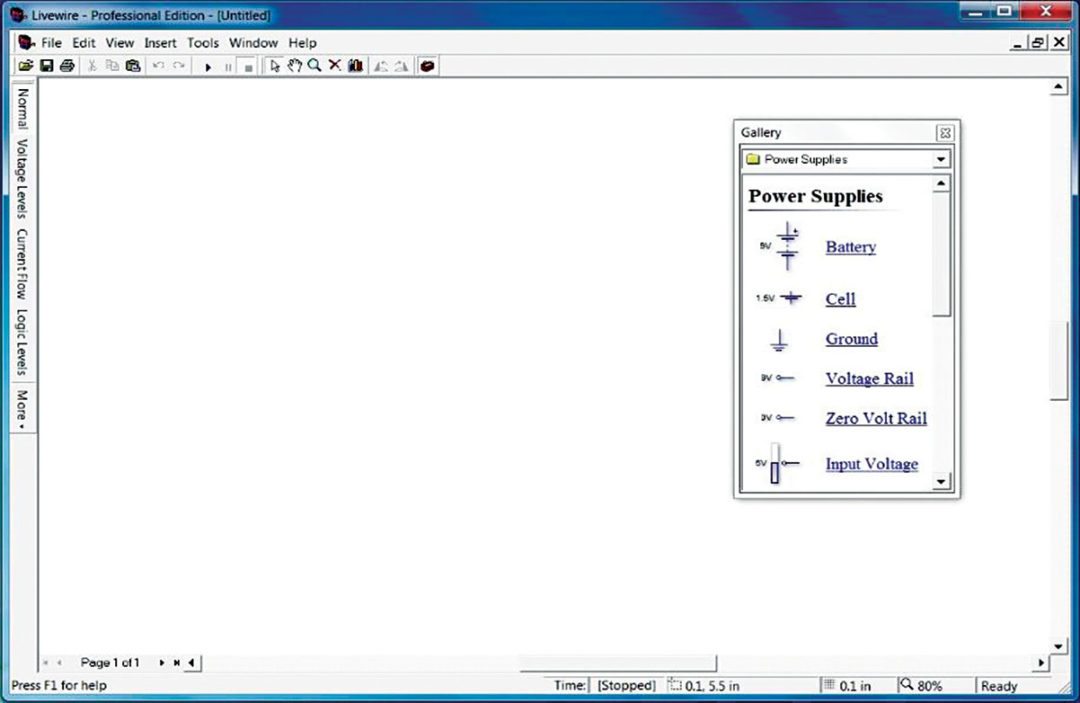
Task: Open the Tools menu
Action: click(203, 43)
